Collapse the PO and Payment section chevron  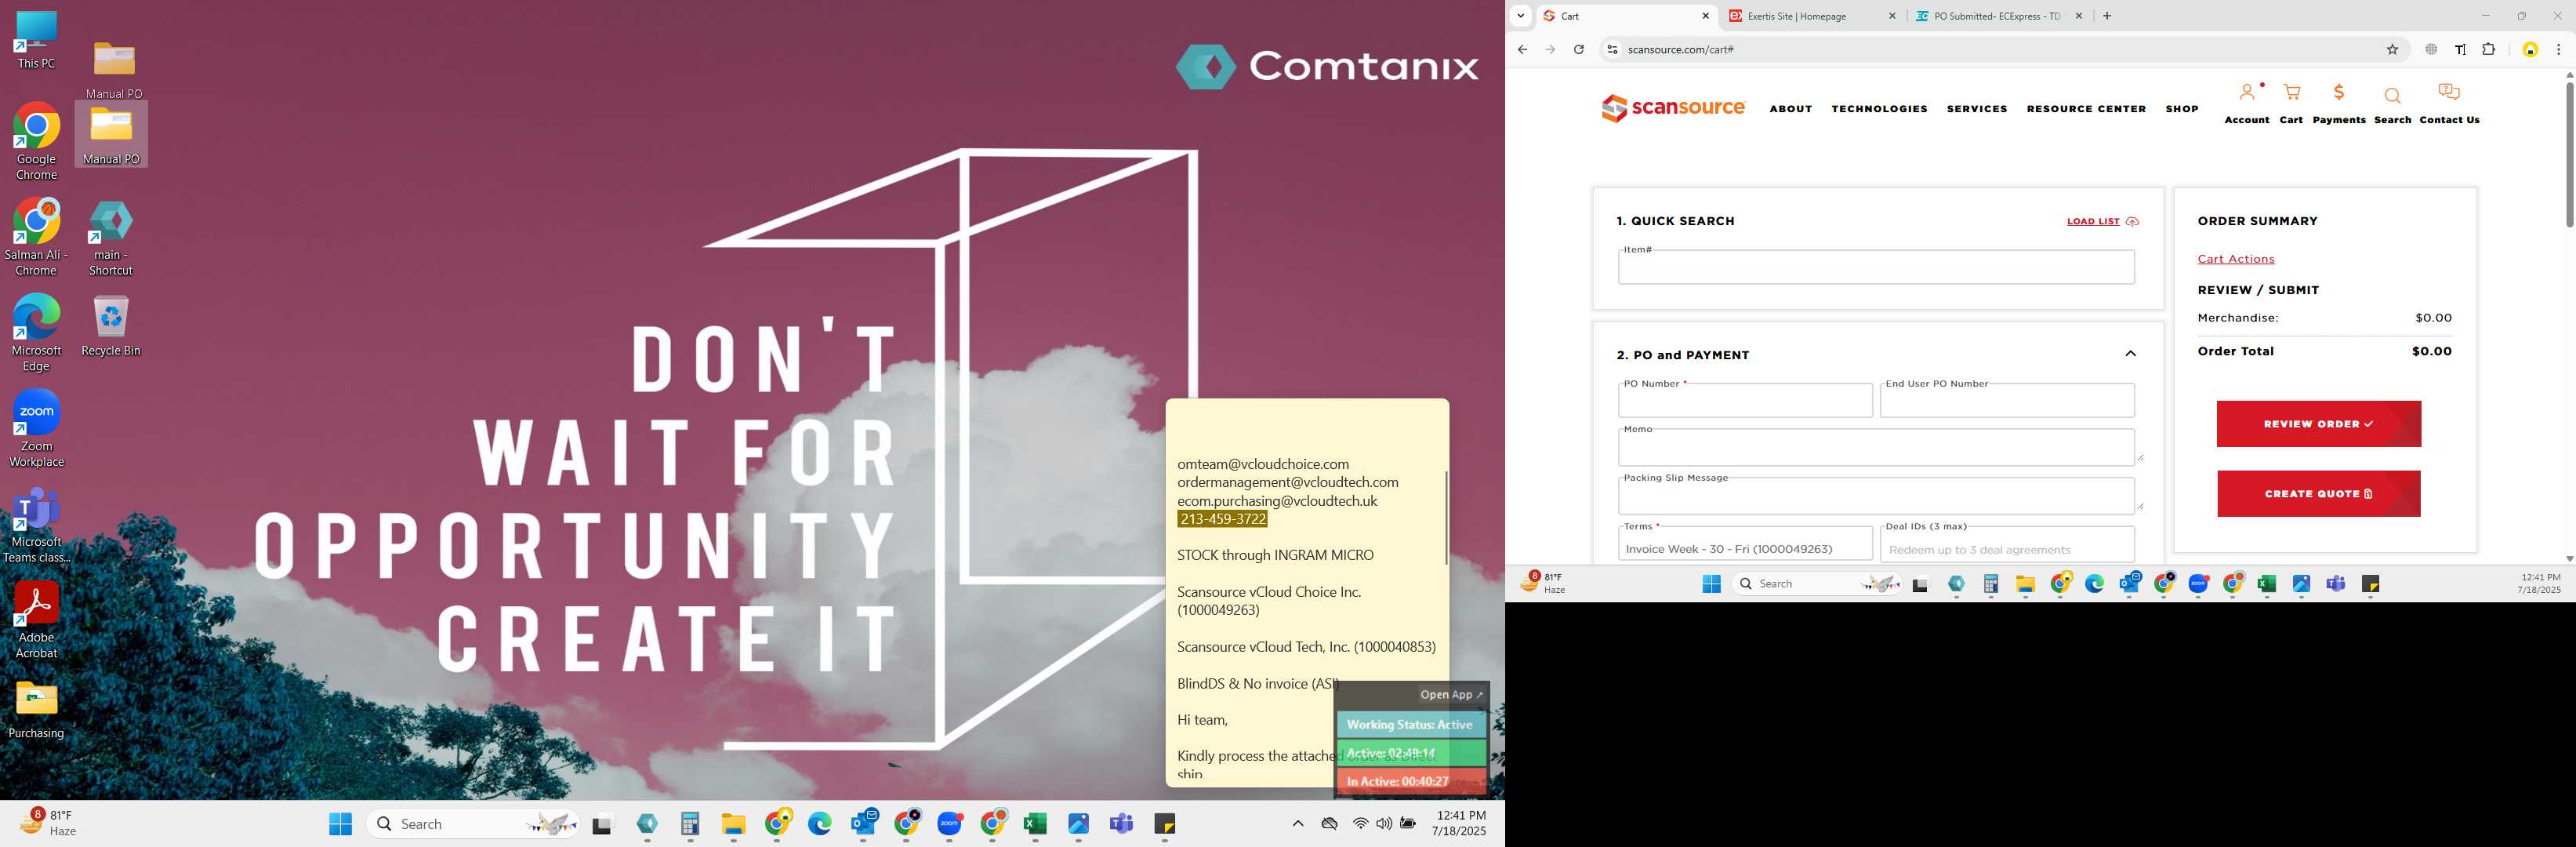2130,354
